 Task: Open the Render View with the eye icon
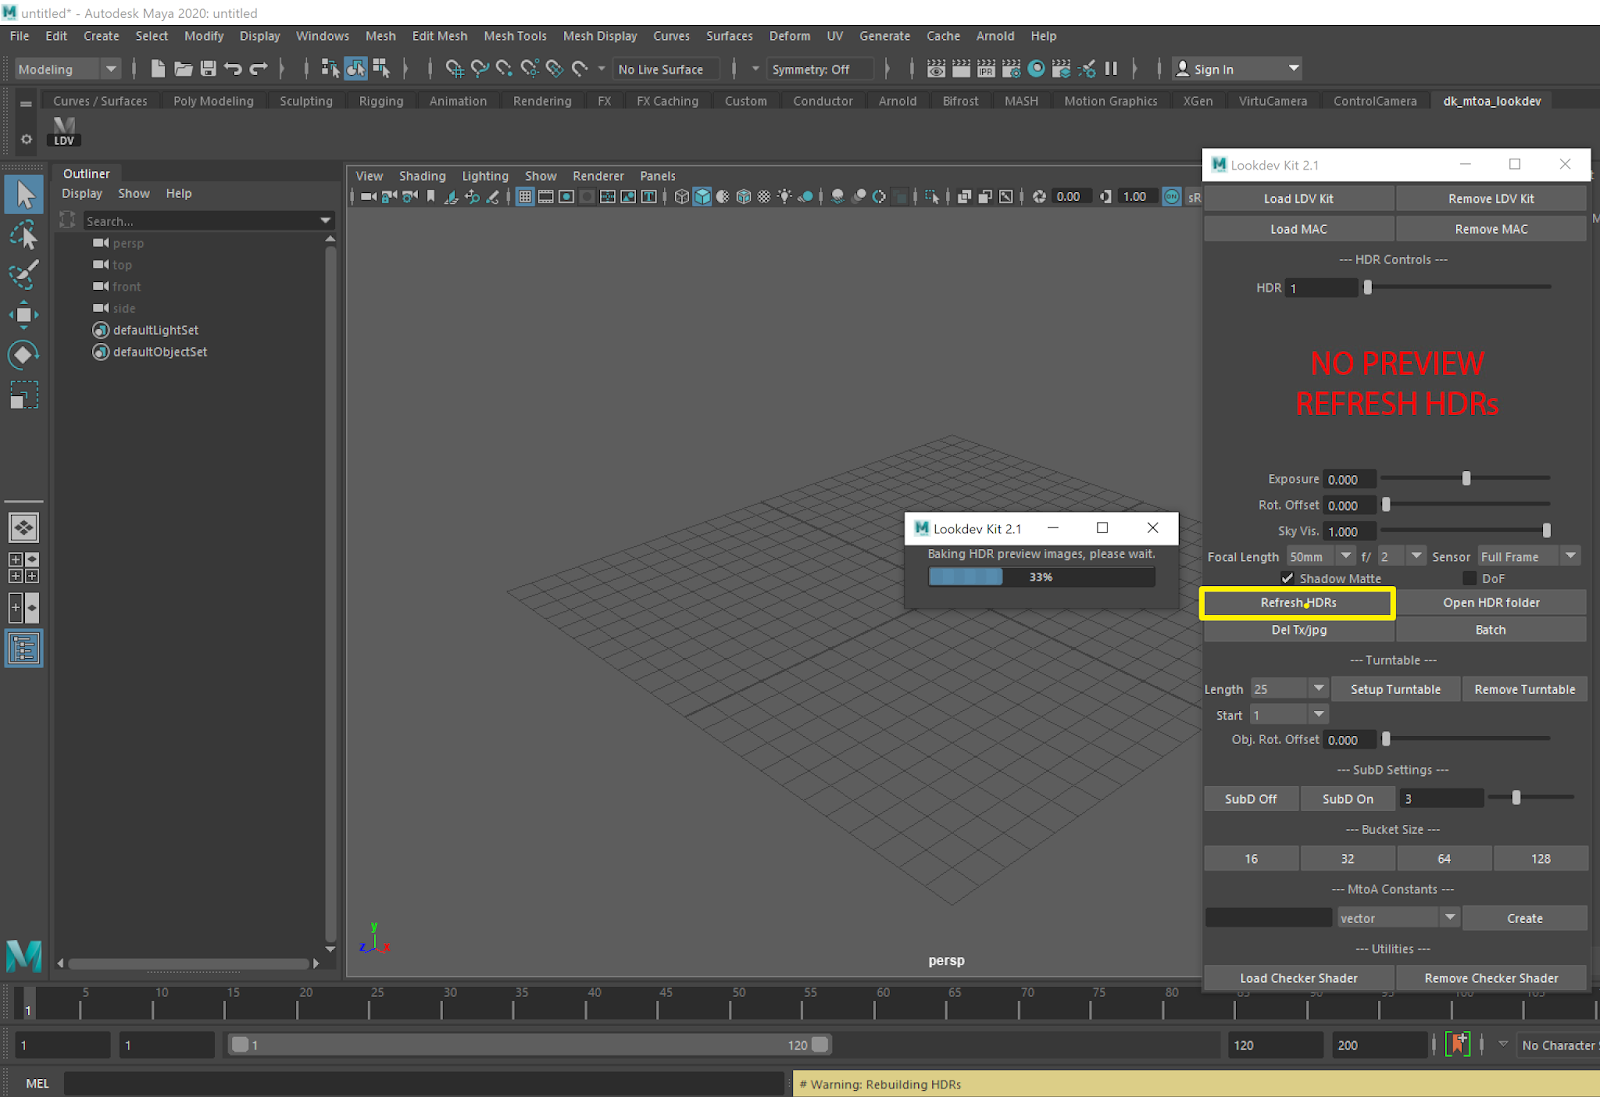[936, 69]
